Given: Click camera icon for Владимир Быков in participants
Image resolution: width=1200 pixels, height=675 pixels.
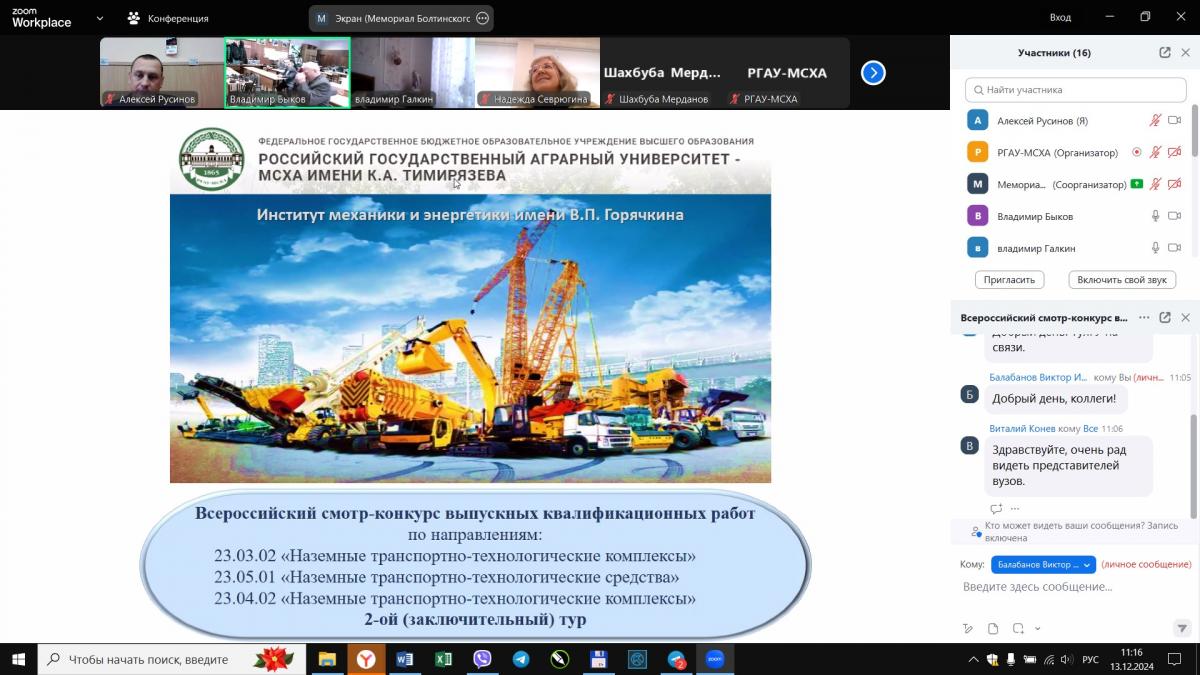Looking at the screenshot, I should (x=1175, y=216).
